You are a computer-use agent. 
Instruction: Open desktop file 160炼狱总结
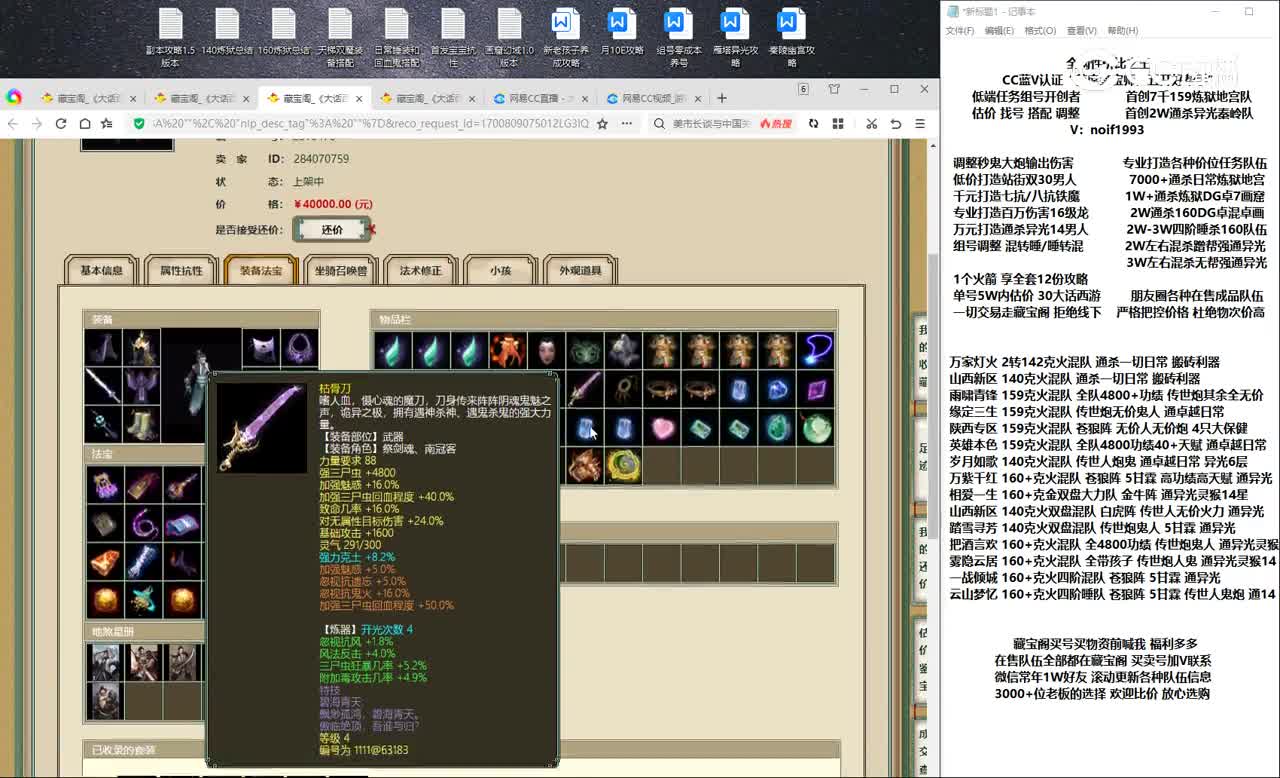tap(283, 33)
